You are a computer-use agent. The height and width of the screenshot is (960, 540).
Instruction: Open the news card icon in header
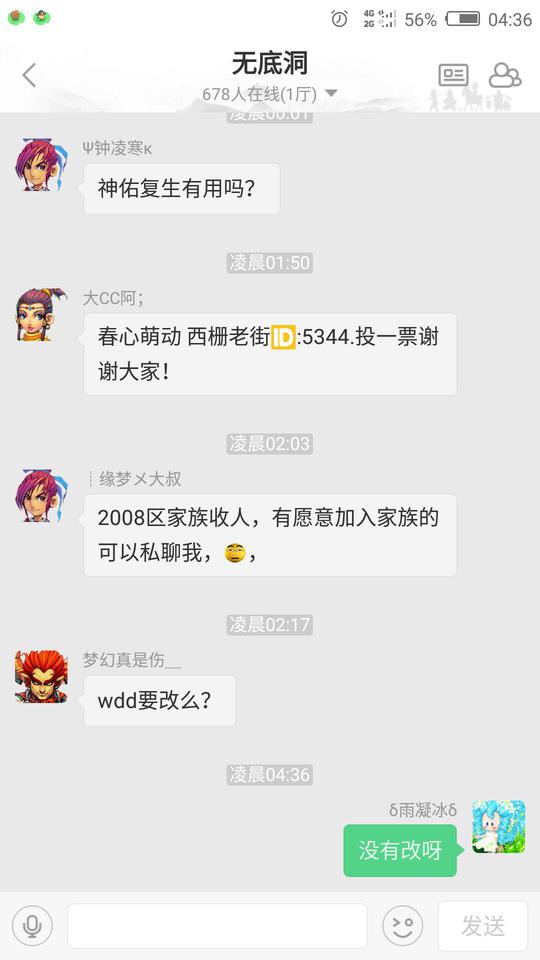coord(453,75)
